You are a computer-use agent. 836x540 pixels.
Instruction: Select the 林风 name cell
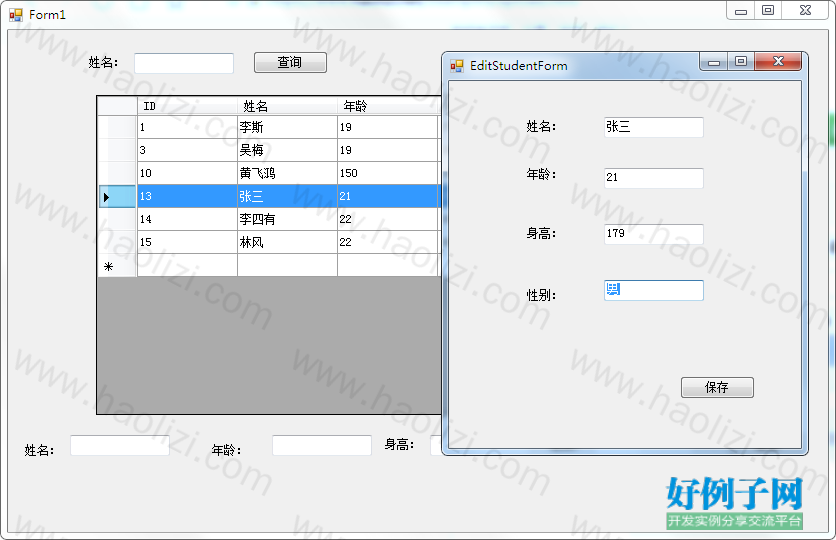(287, 242)
